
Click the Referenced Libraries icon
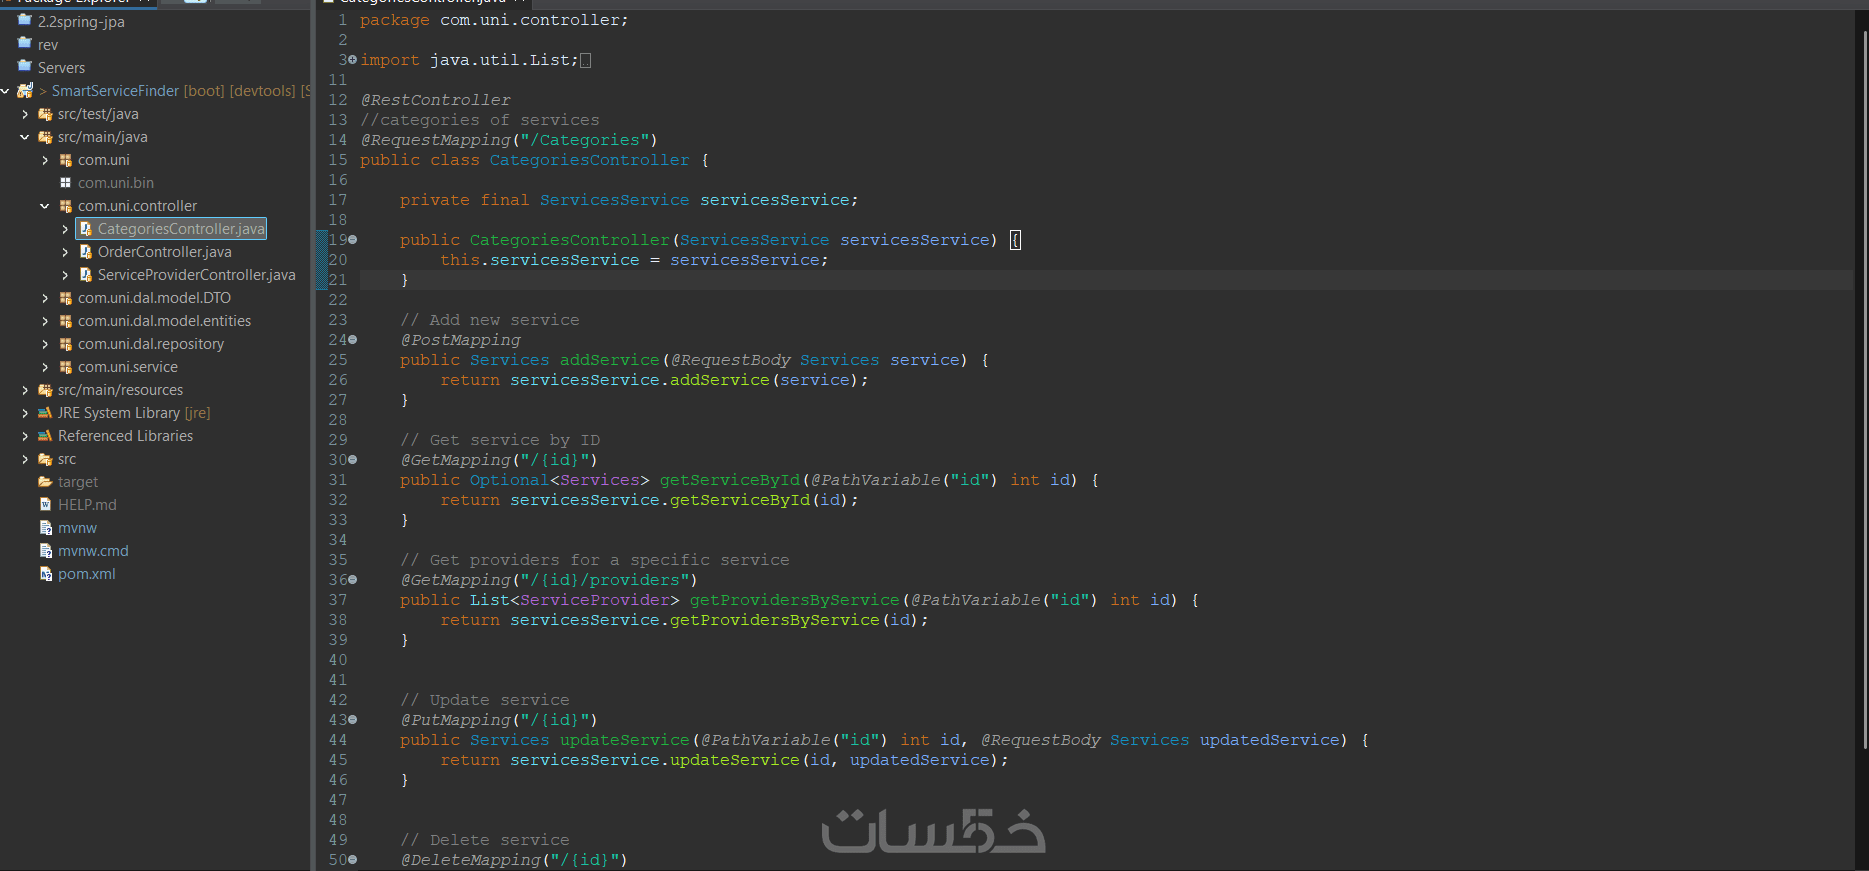45,436
